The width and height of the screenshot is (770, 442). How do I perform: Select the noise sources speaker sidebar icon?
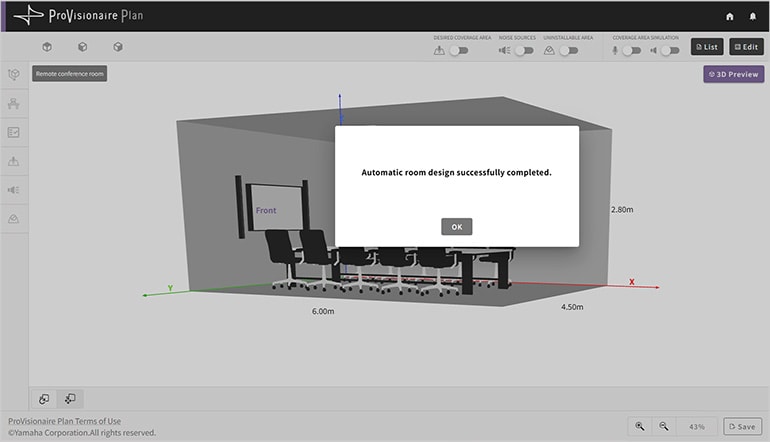(x=14, y=190)
